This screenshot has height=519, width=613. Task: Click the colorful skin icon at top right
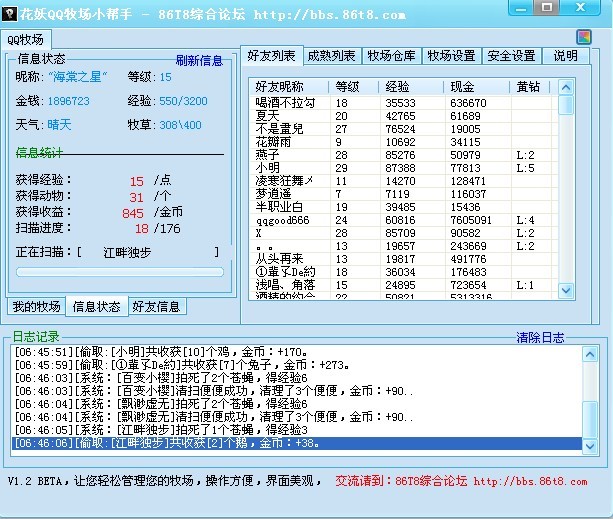point(584,38)
